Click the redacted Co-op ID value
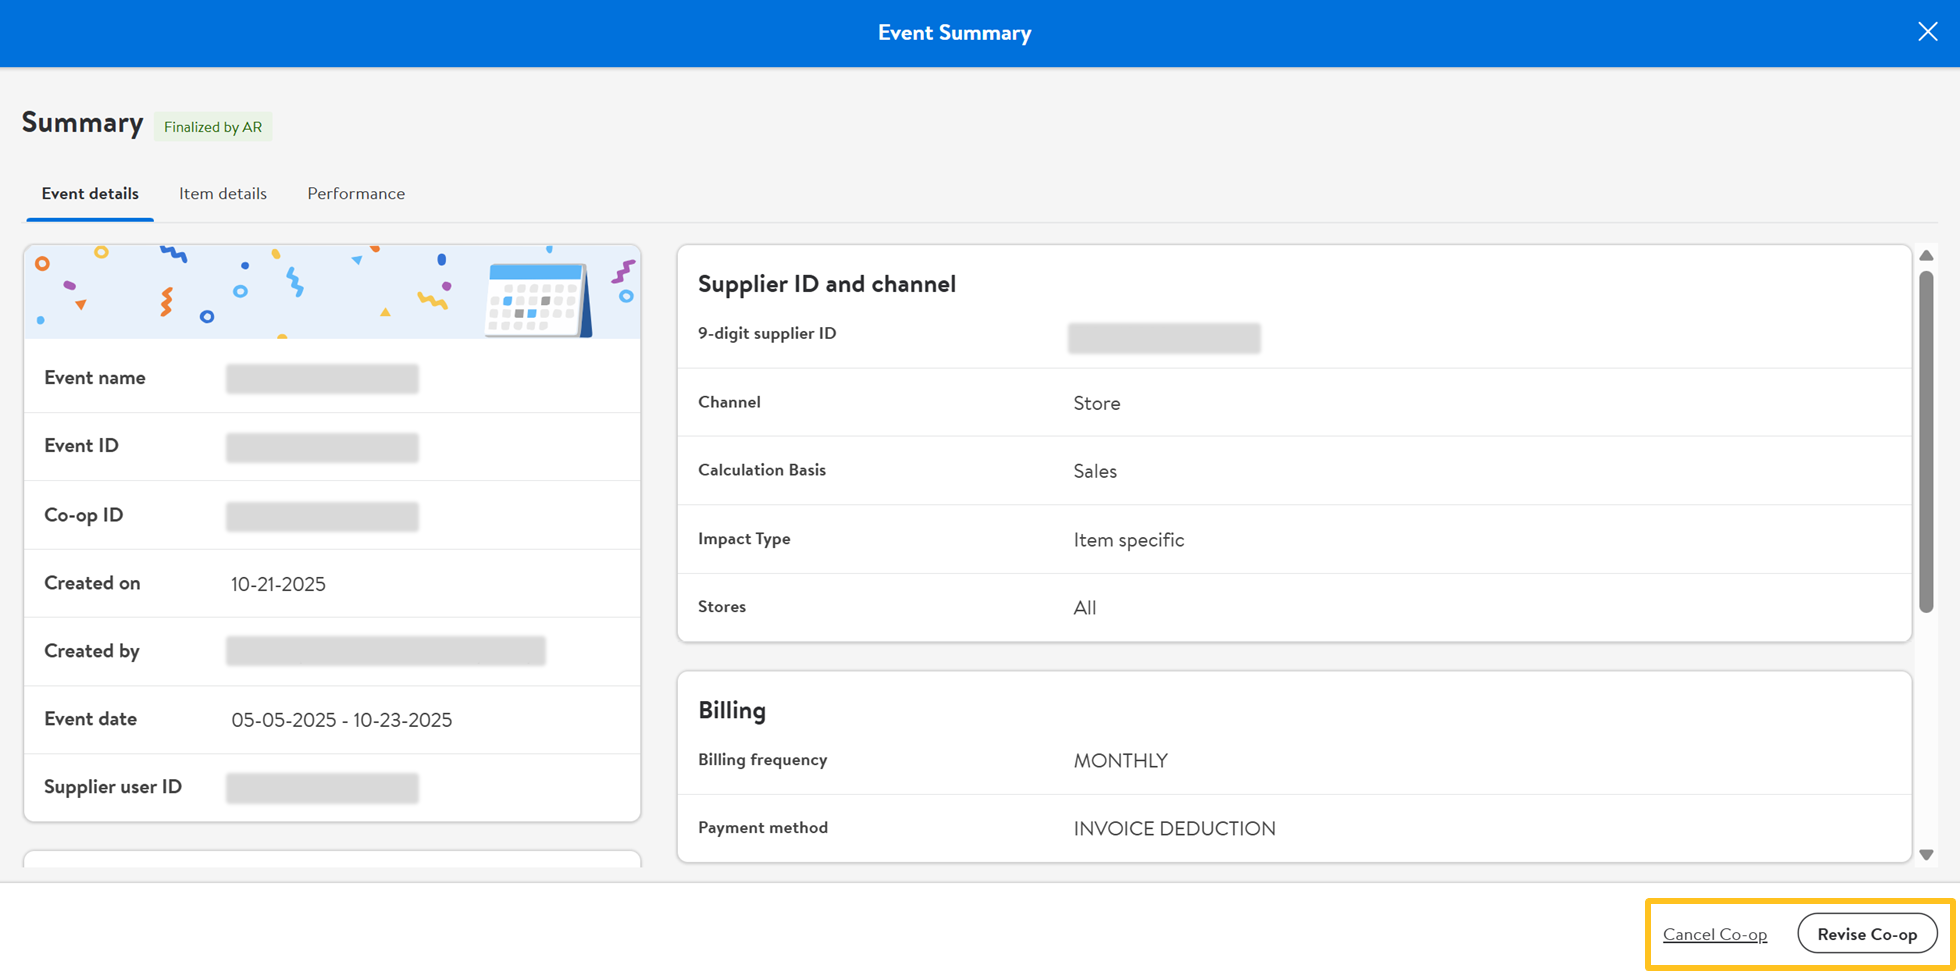Viewport: 1960px width, 971px height. 322,516
